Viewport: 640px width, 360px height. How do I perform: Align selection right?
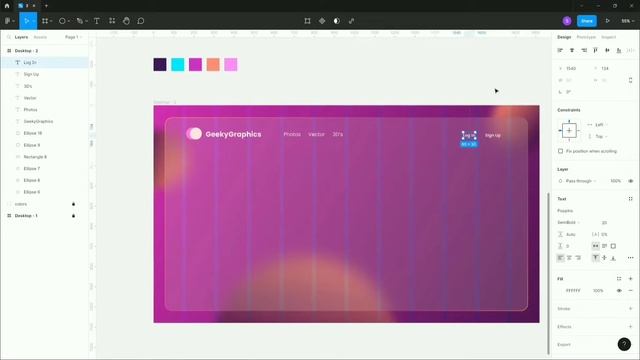[584, 50]
